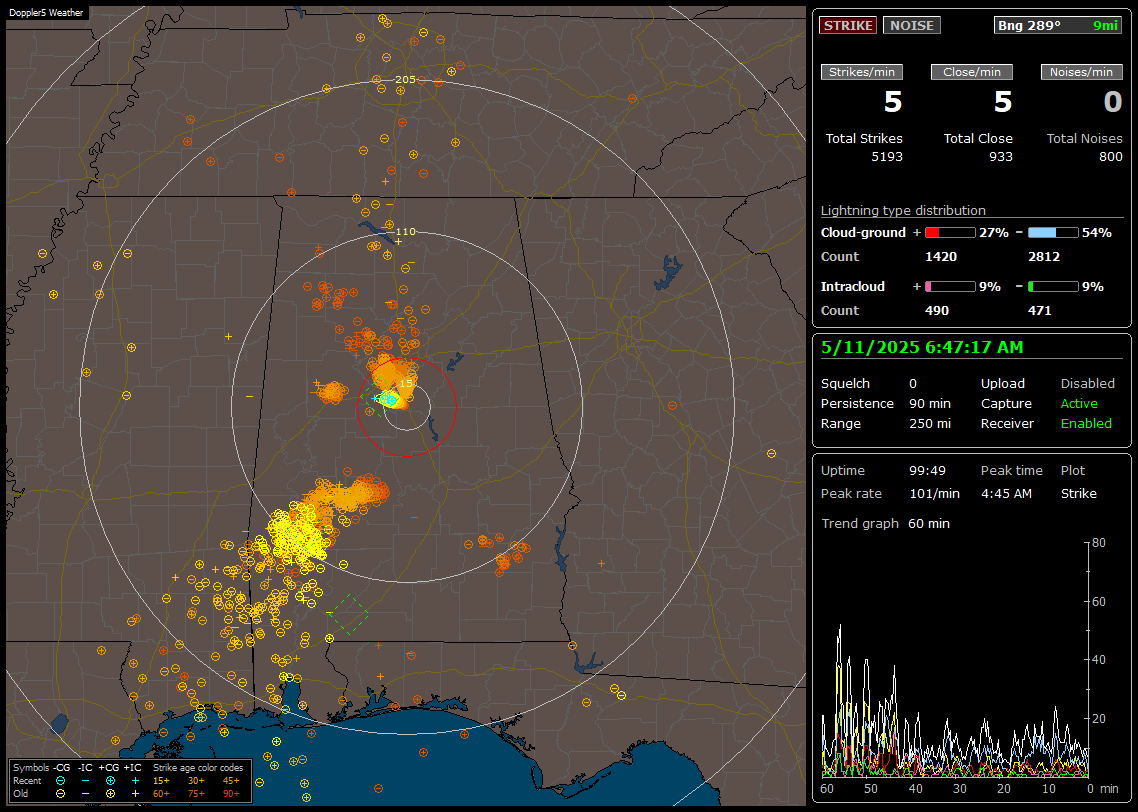Viewport: 1138px width, 812px height.
Task: Click the '110' range ring label
Action: point(406,231)
